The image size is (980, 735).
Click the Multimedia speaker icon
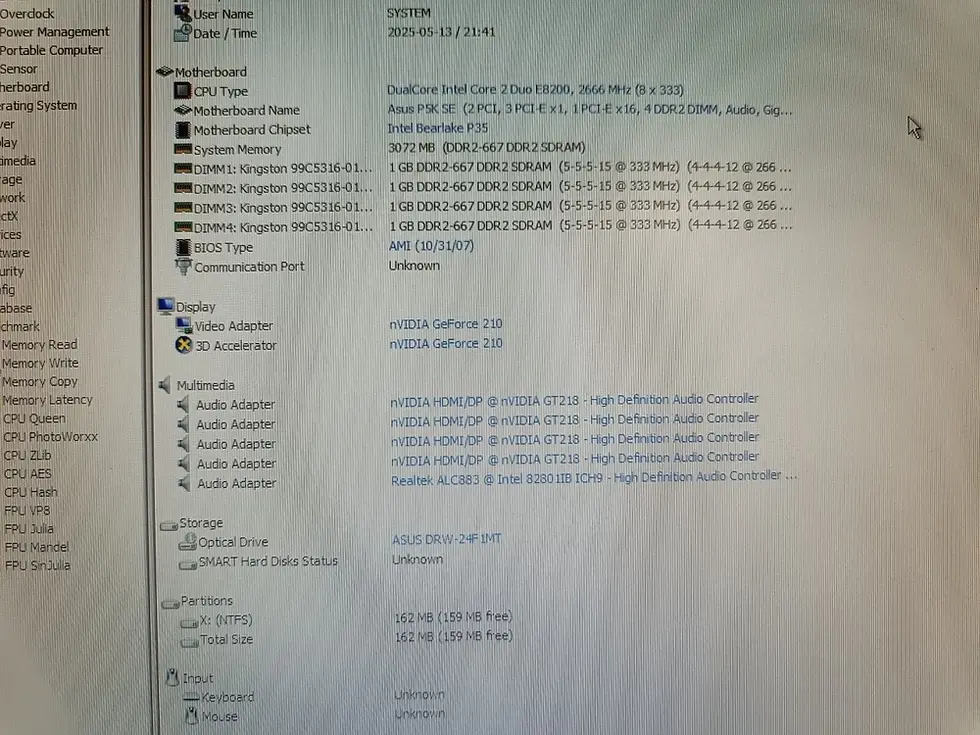(165, 385)
